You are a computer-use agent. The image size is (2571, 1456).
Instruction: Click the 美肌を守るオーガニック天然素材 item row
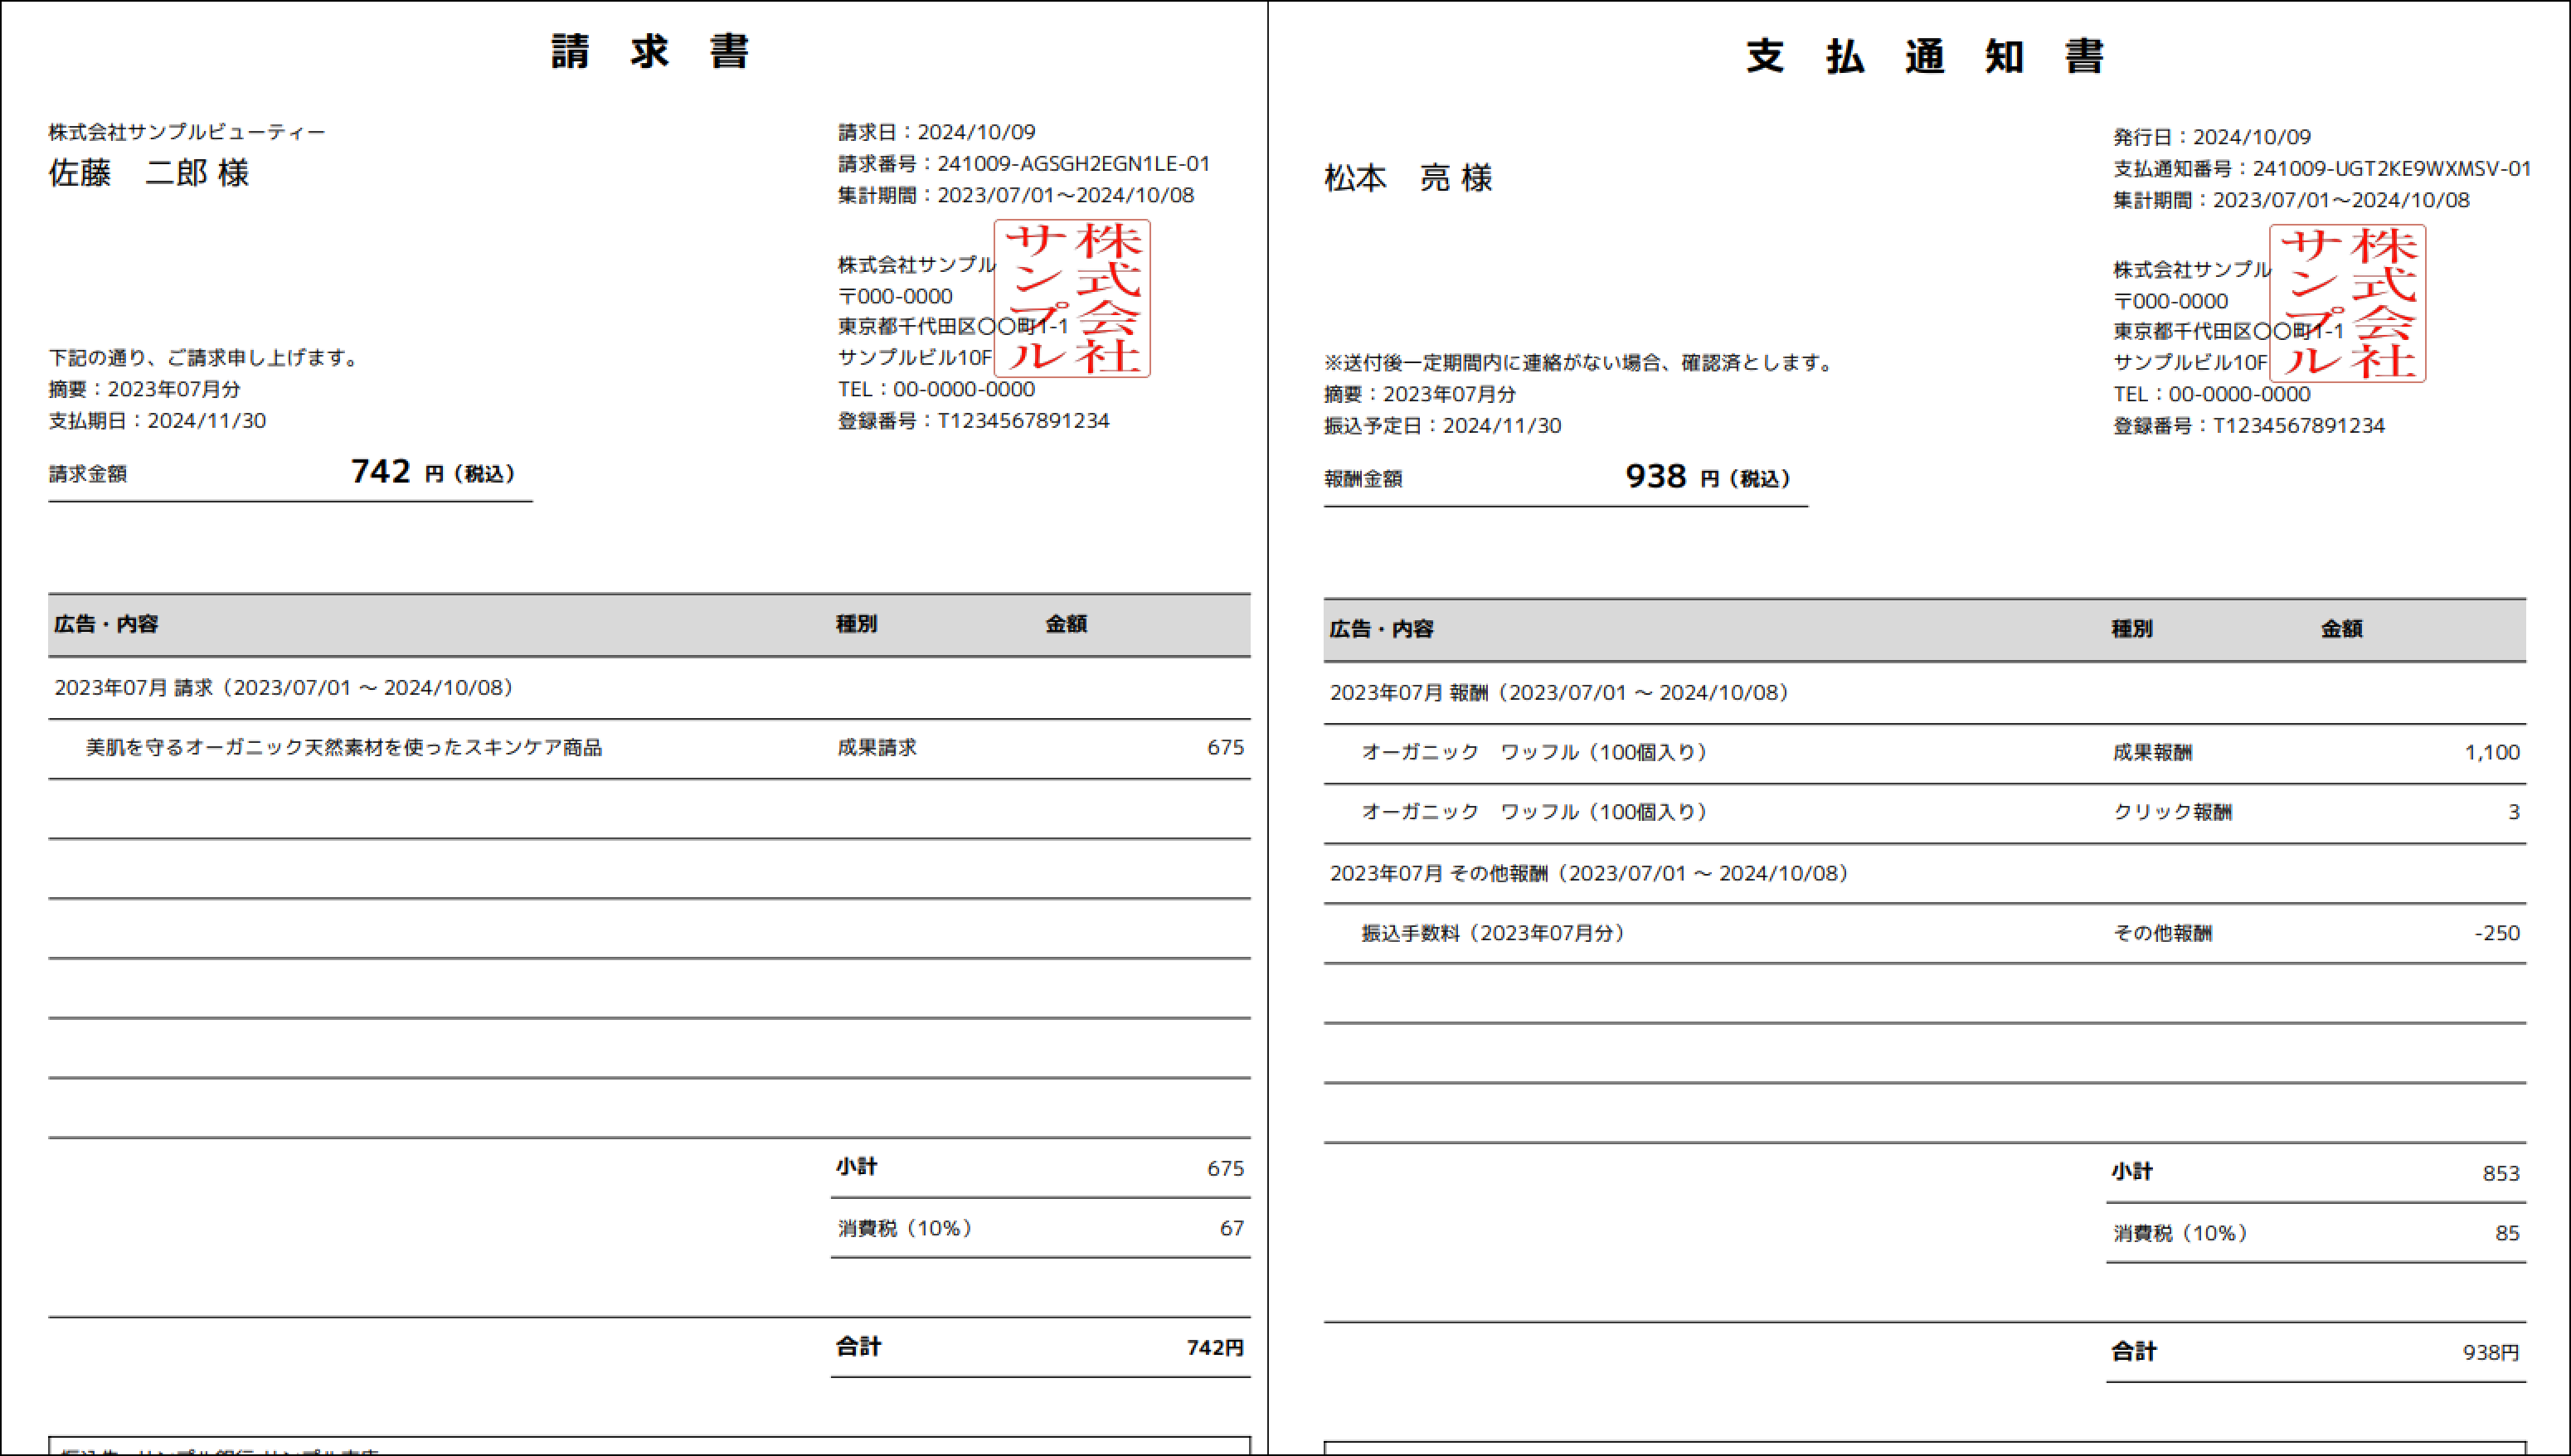click(x=649, y=748)
